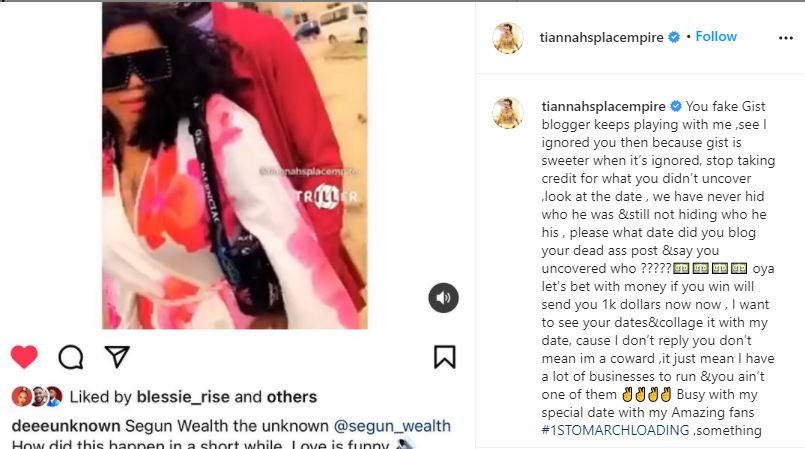The width and height of the screenshot is (805, 449).
Task: Open profile avatar beside the caption
Action: [x=507, y=112]
